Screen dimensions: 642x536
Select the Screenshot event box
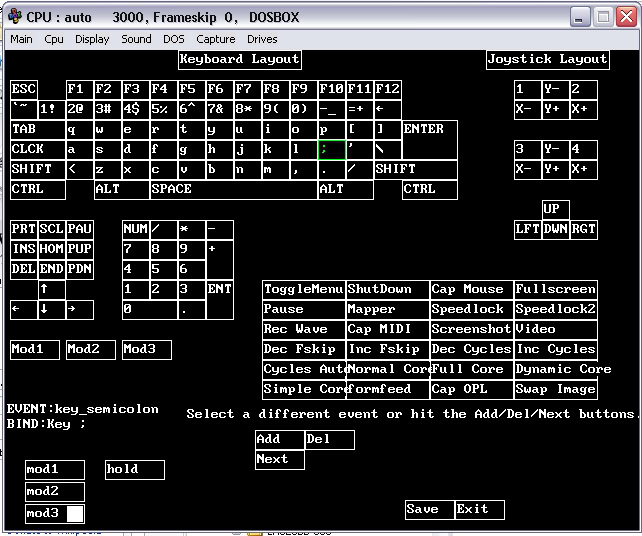coord(471,329)
